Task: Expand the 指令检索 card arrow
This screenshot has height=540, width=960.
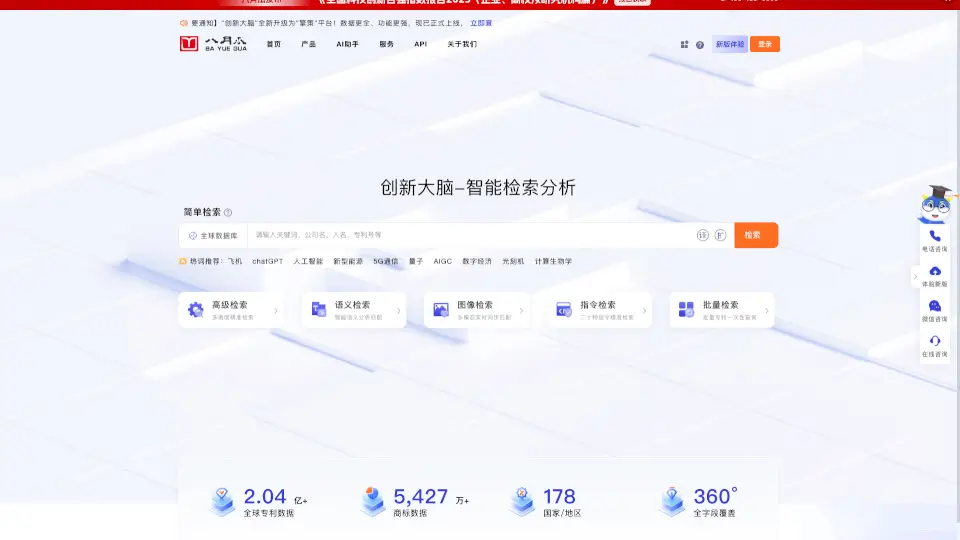Action: [x=644, y=311]
